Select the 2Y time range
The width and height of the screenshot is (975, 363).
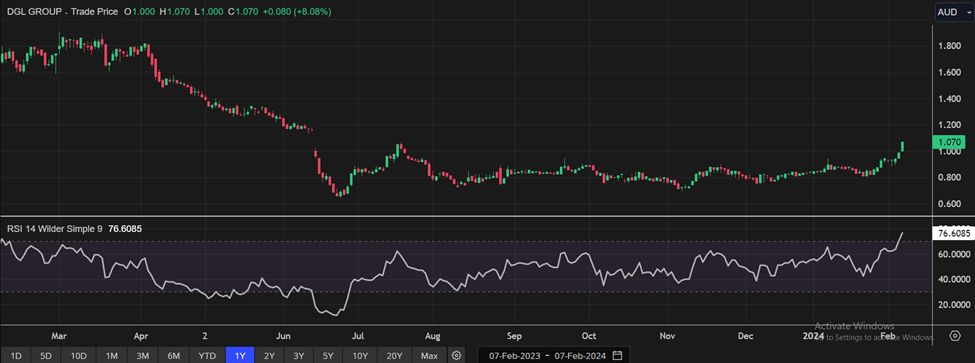point(269,356)
